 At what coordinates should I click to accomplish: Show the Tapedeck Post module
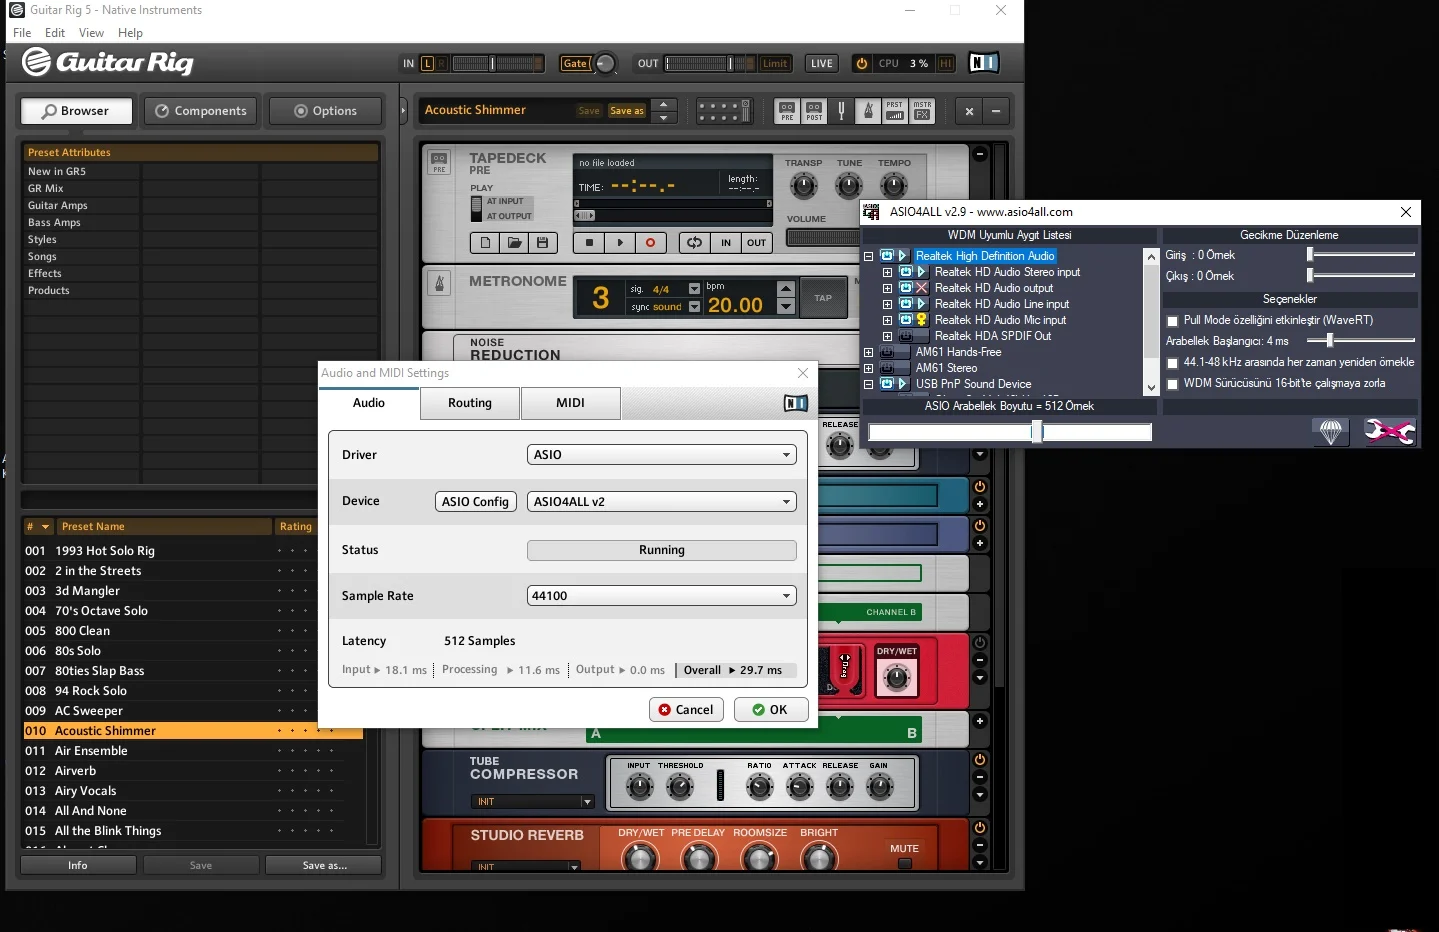pyautogui.click(x=814, y=111)
